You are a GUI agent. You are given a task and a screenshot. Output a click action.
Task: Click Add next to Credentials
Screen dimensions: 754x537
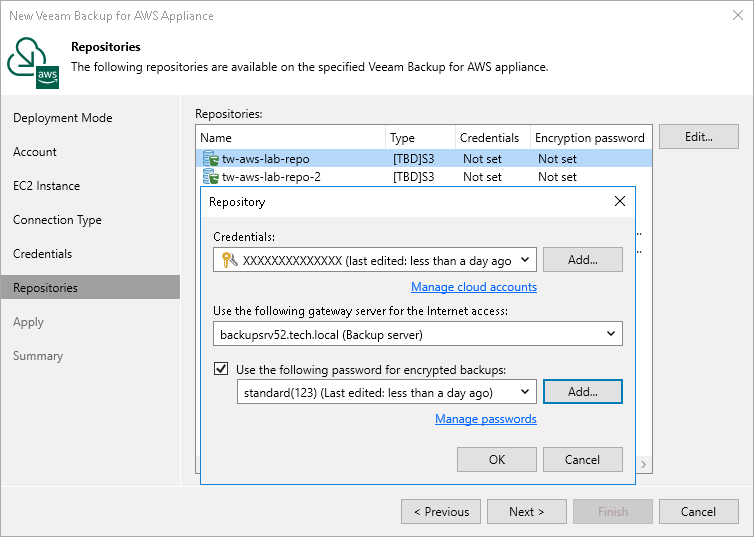click(x=582, y=260)
